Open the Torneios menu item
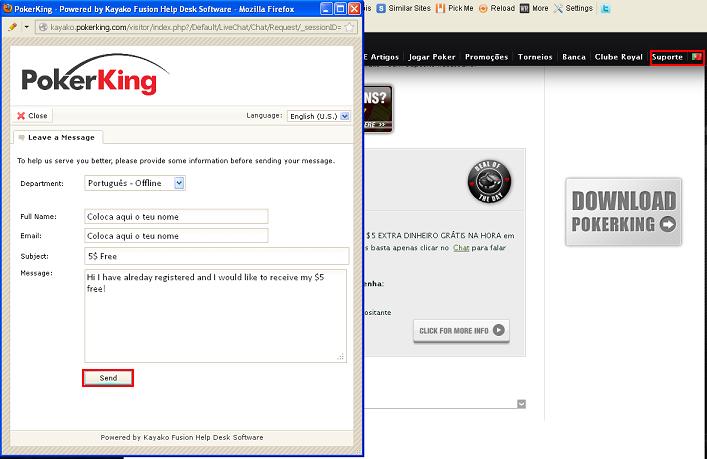Screen dimensions: 707x459 click(535, 57)
